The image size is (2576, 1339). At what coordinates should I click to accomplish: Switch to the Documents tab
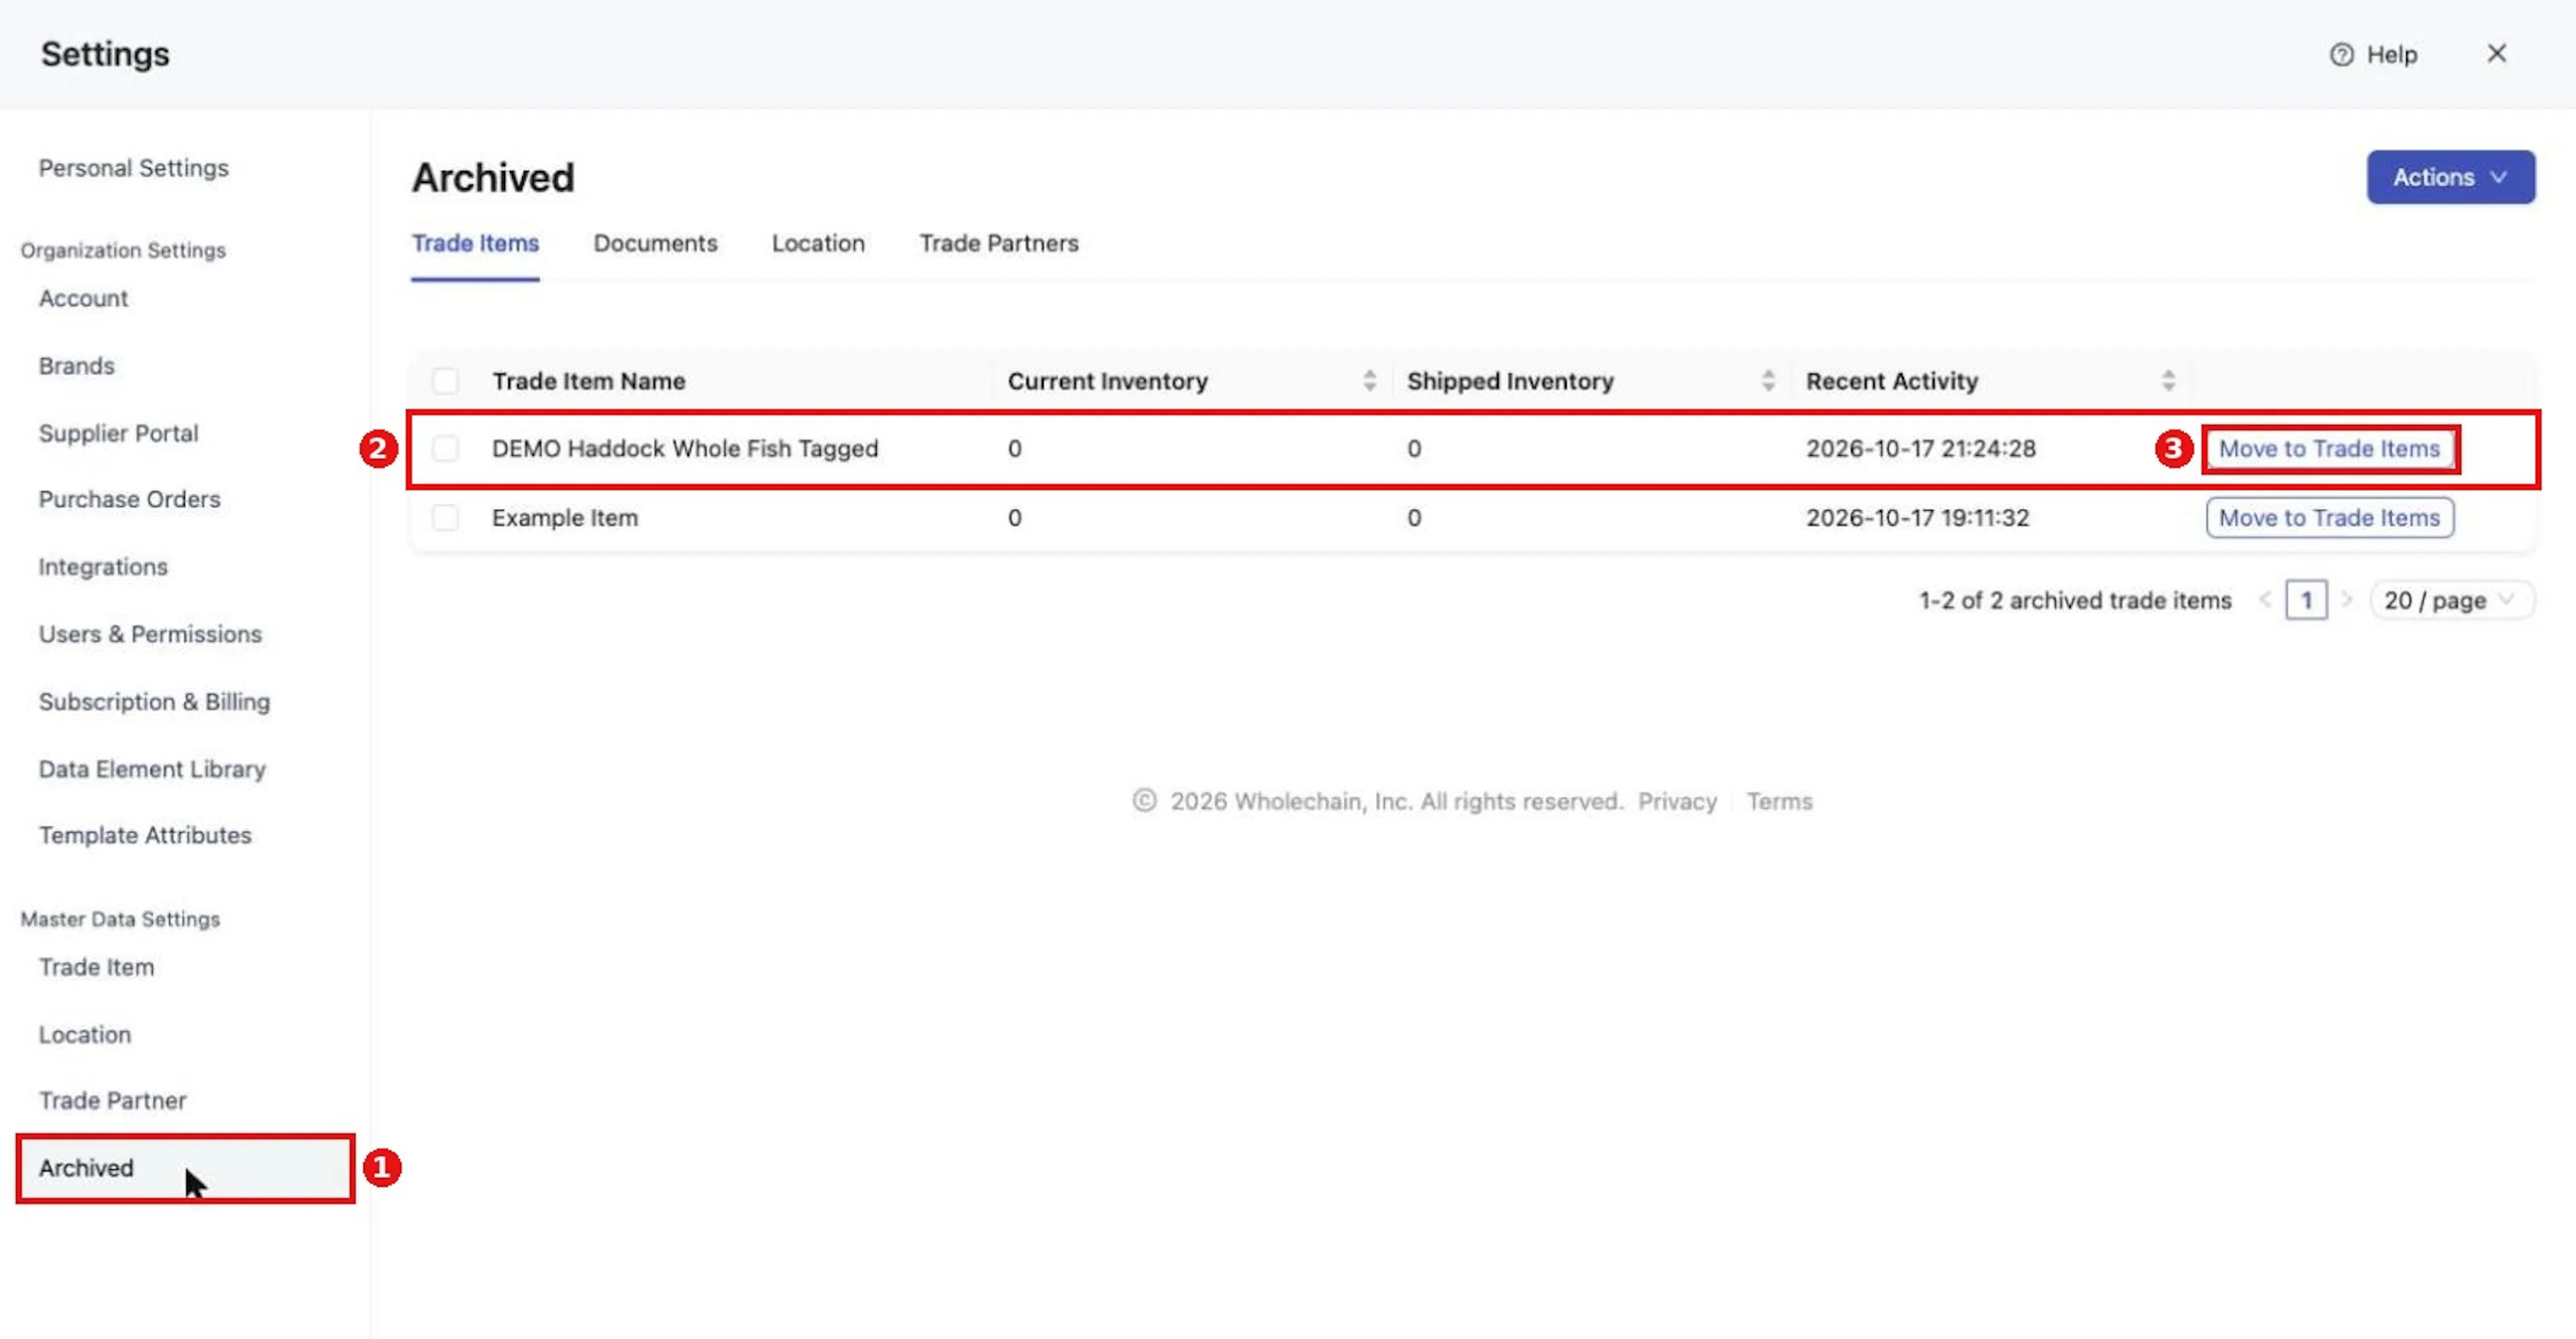tap(655, 243)
